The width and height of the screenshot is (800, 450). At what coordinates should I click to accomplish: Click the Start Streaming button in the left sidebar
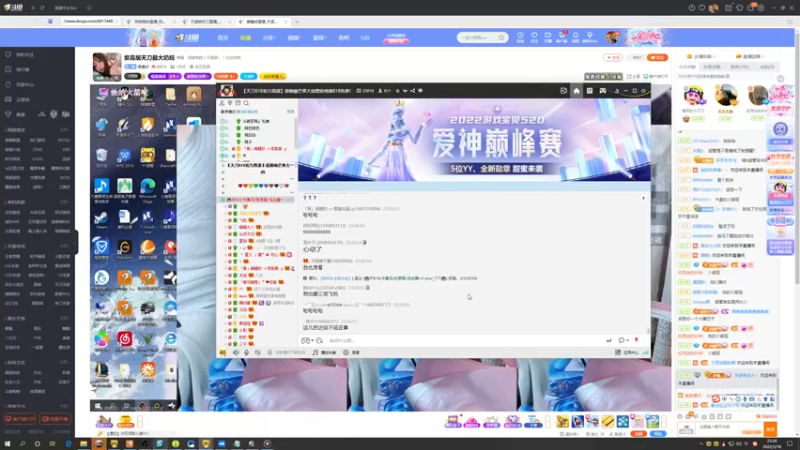point(55,419)
